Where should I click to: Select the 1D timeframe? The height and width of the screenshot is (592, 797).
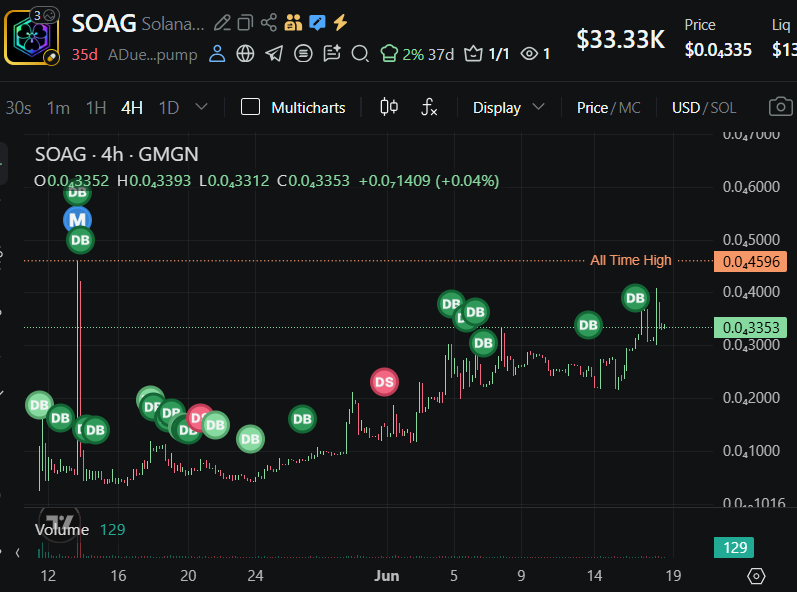click(x=169, y=108)
